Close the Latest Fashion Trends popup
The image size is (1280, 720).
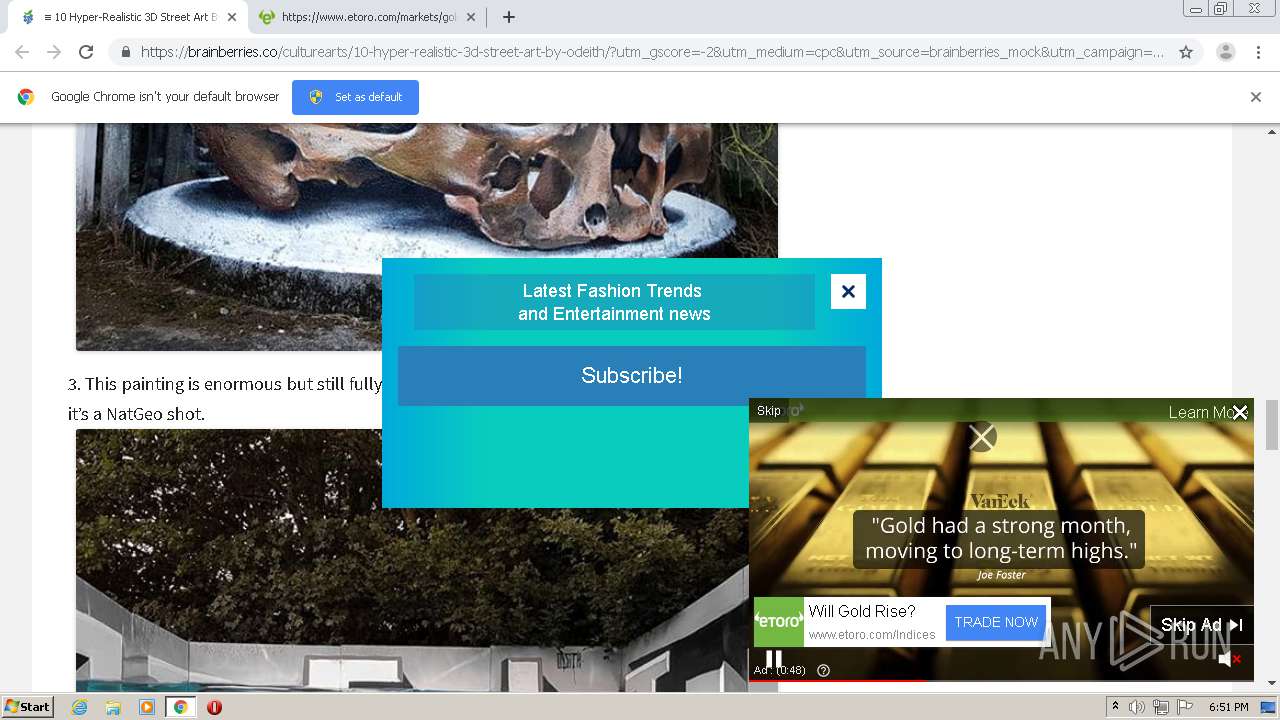[x=848, y=291]
